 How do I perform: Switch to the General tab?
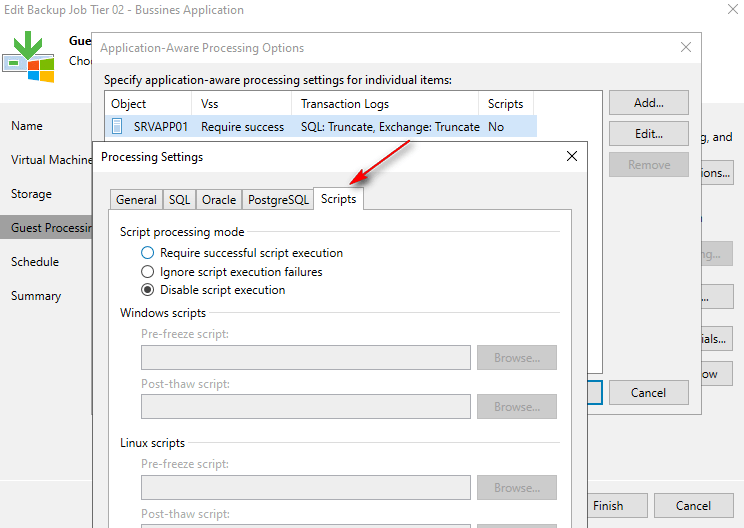tap(136, 199)
